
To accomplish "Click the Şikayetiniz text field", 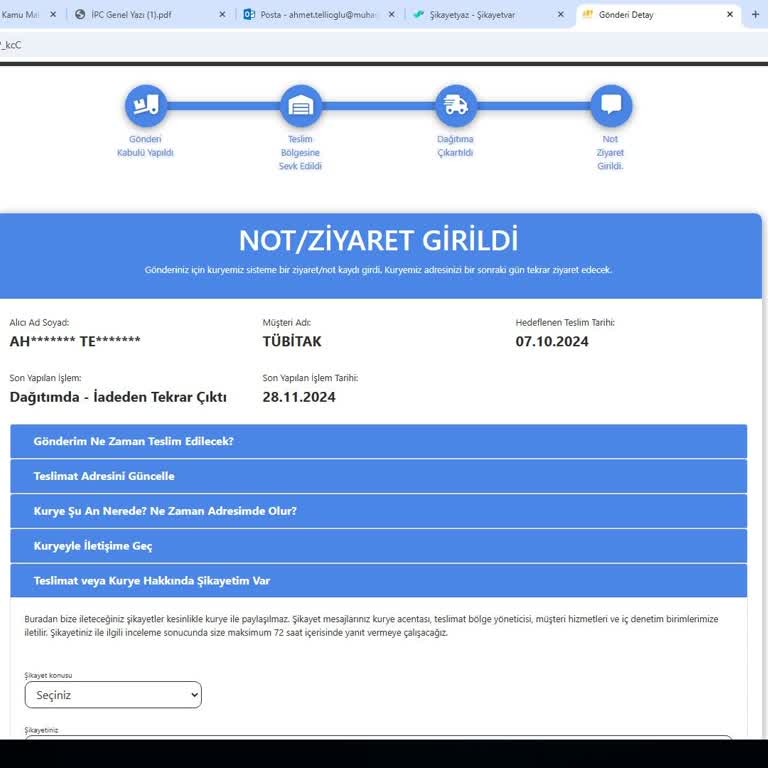I will (379, 738).
